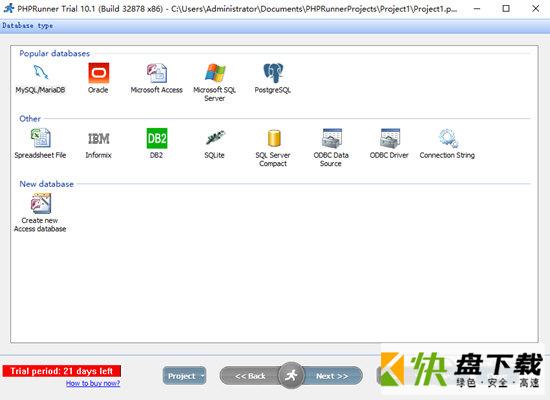Click the Trial period days left banner
This screenshot has height=400, width=550.
tap(62, 371)
